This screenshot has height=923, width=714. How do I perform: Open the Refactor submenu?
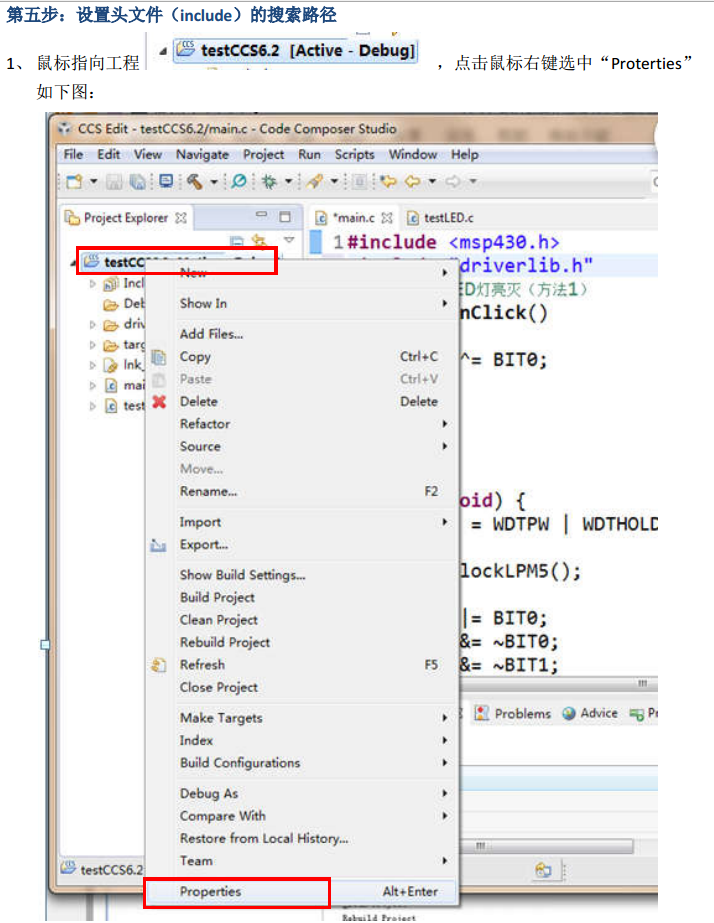pos(301,424)
